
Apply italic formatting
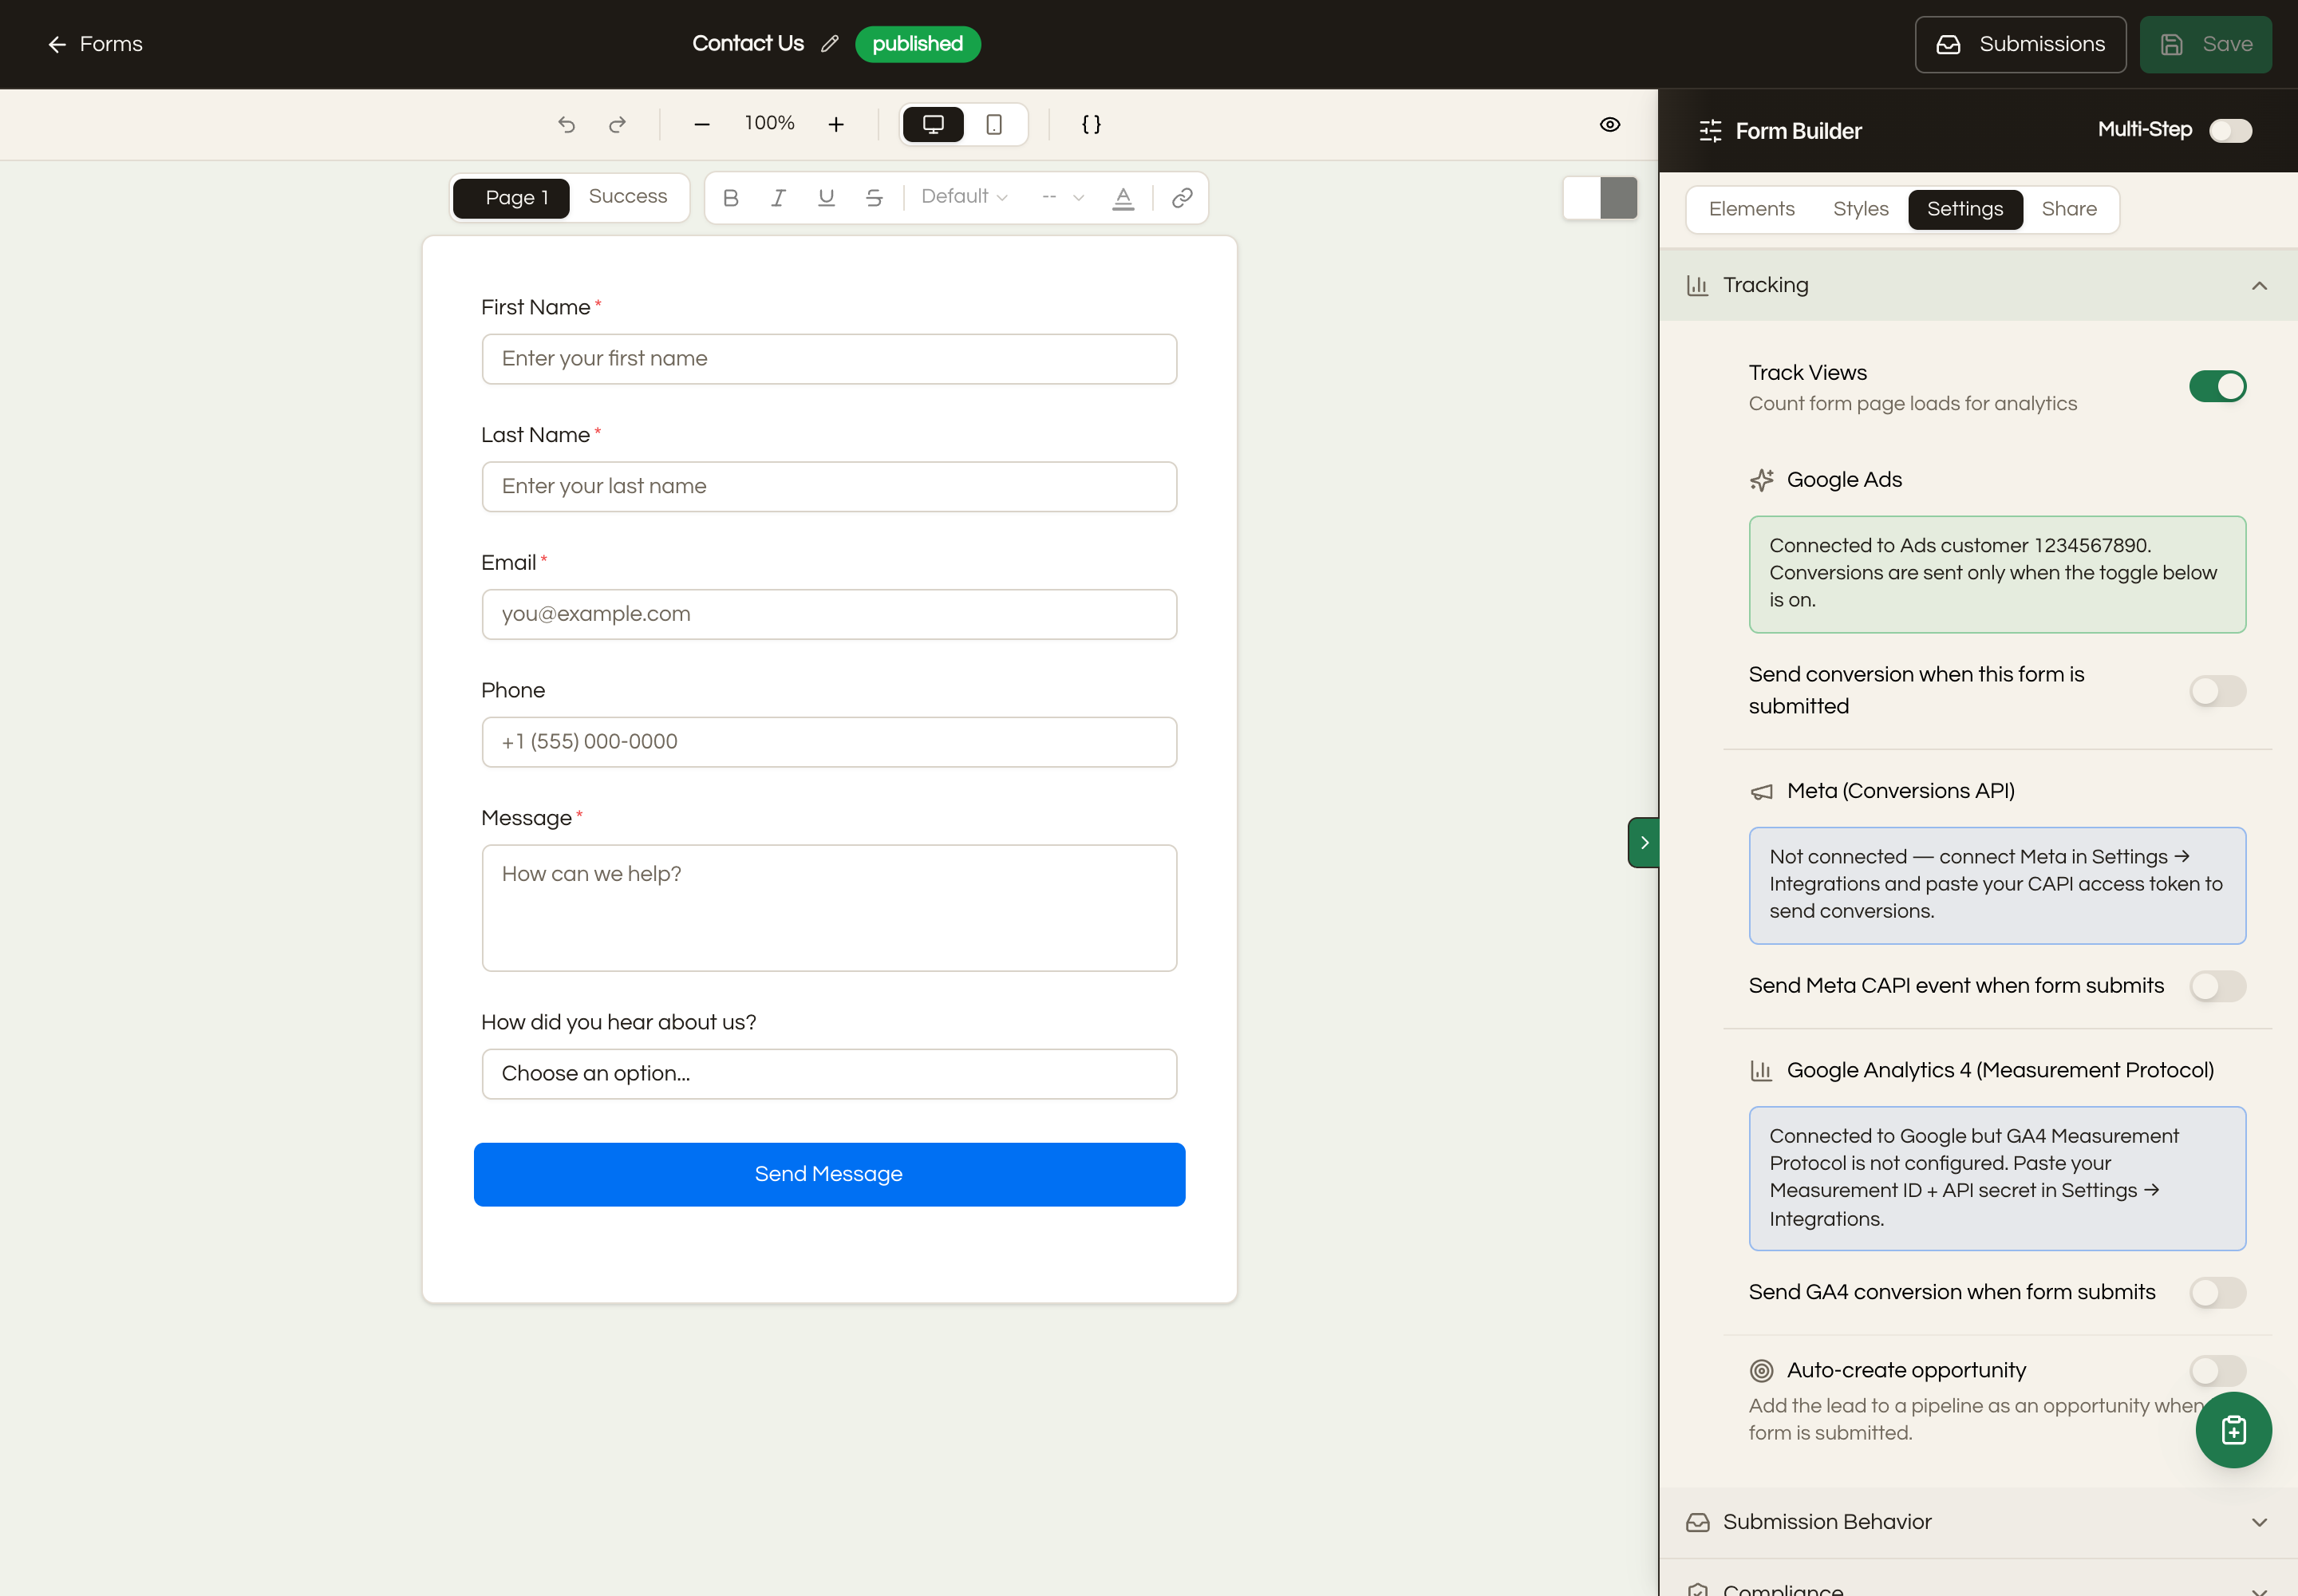[778, 198]
